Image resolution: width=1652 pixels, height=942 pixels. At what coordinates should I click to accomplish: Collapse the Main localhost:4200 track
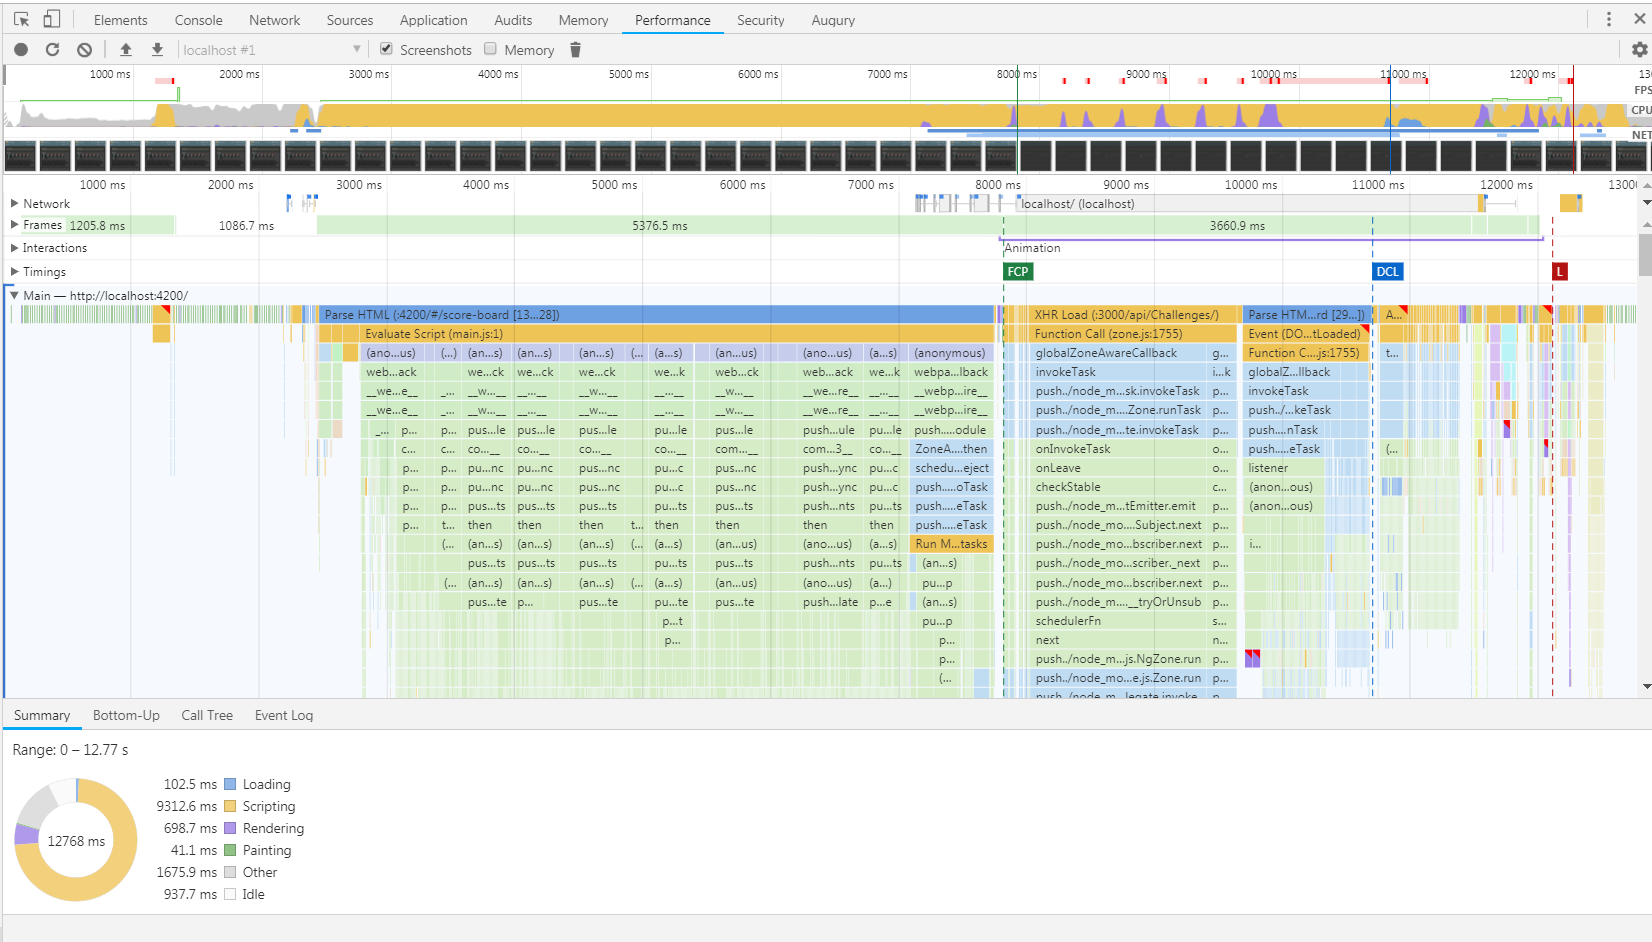click(14, 295)
